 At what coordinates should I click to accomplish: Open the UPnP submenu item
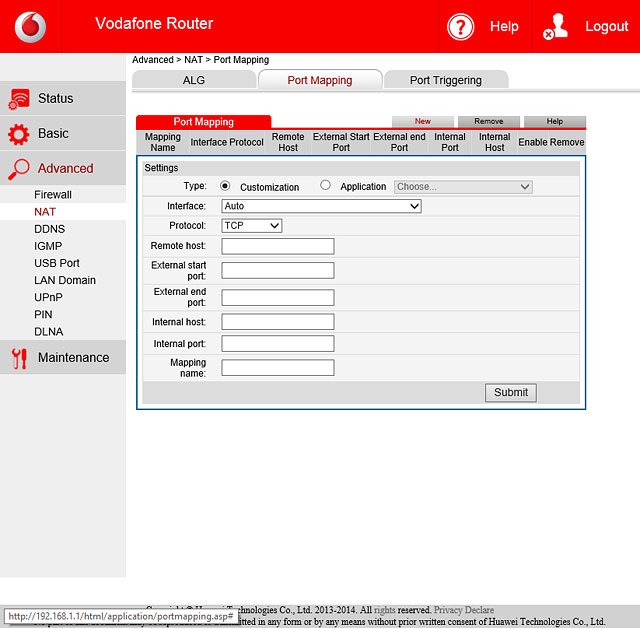pos(48,297)
